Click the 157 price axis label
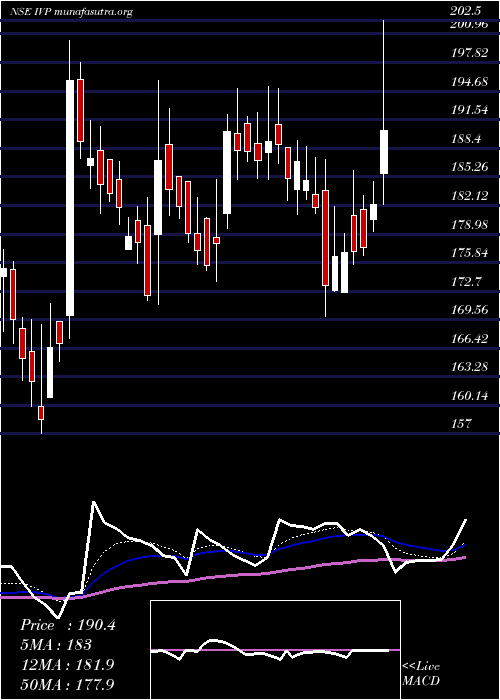 460,424
